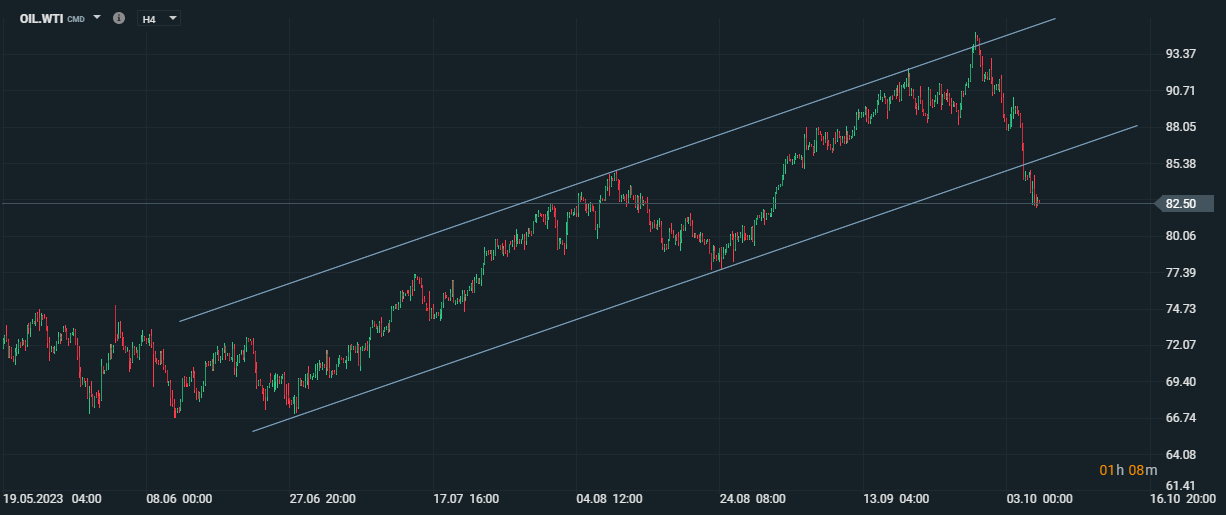Screen dimensions: 1226x515
Task: Click the info icon beside OIL.WTI
Action: 119,18
